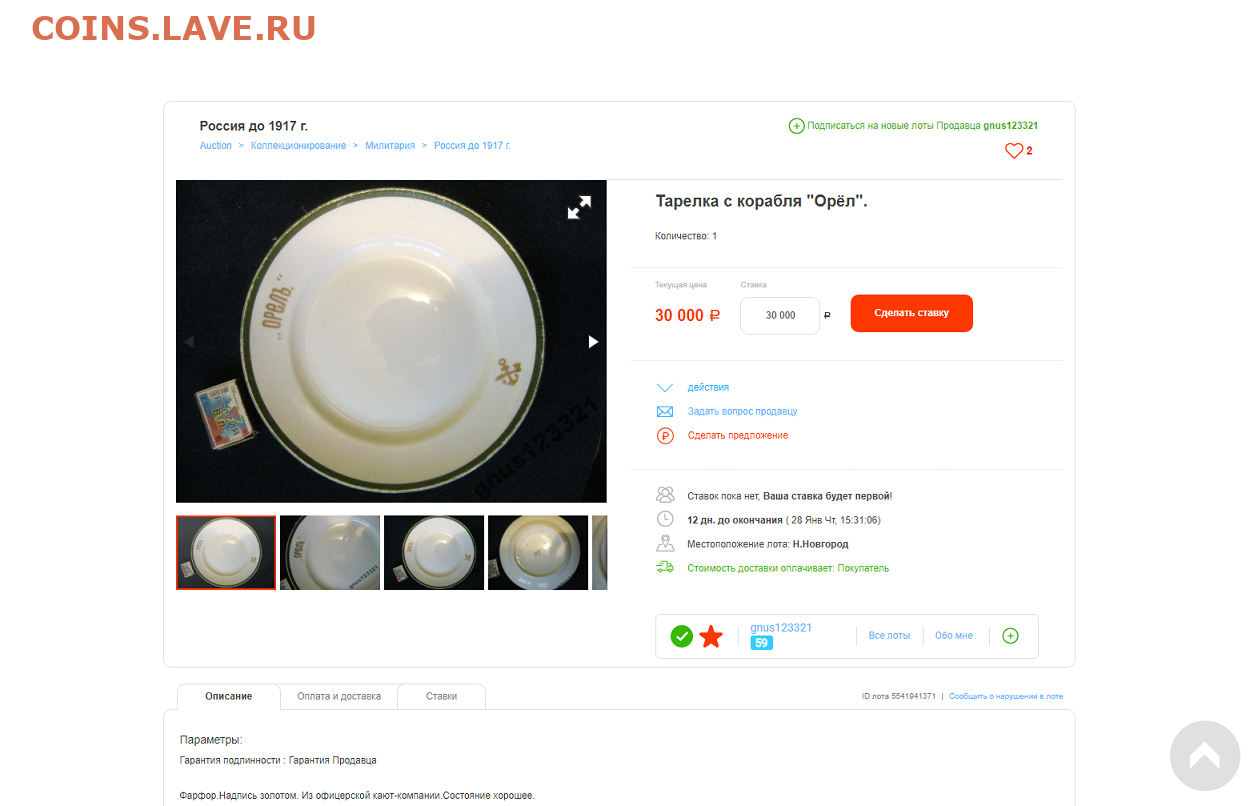
Task: Click the green plus icon in seller card
Action: [1010, 636]
